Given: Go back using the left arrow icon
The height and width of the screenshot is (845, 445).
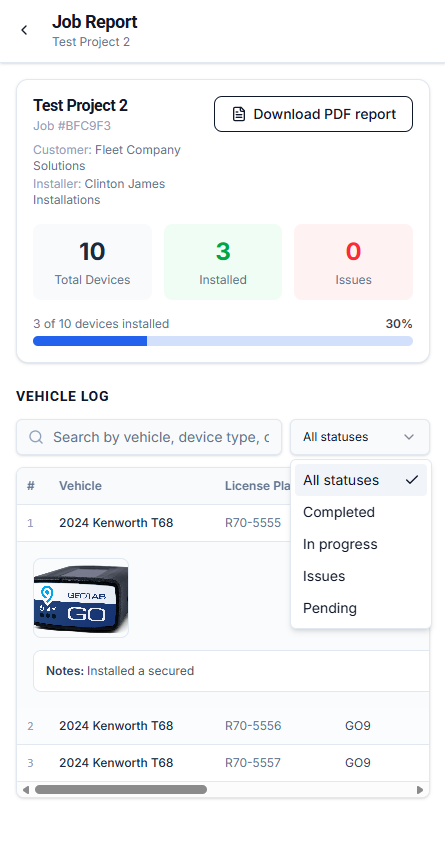Looking at the screenshot, I should click(x=24, y=30).
